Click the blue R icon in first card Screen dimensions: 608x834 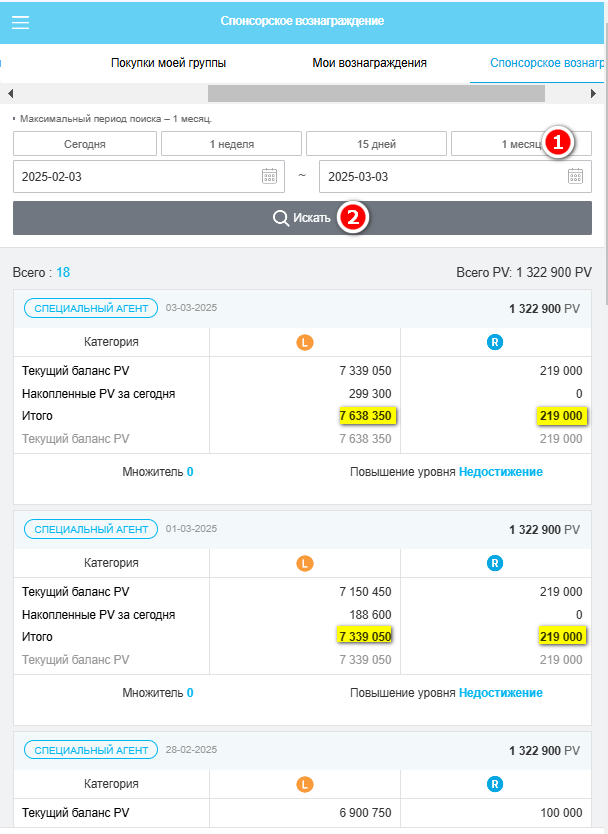tap(495, 342)
